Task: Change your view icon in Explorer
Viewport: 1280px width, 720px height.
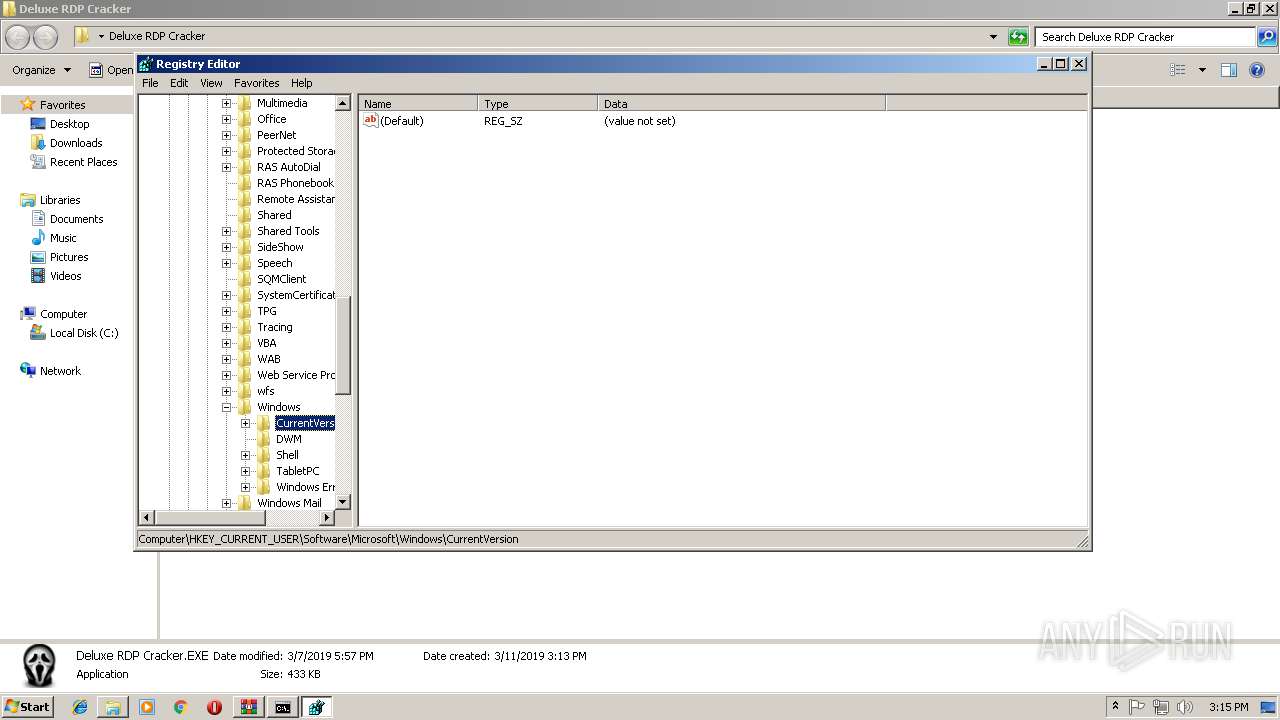Action: 1178,70
